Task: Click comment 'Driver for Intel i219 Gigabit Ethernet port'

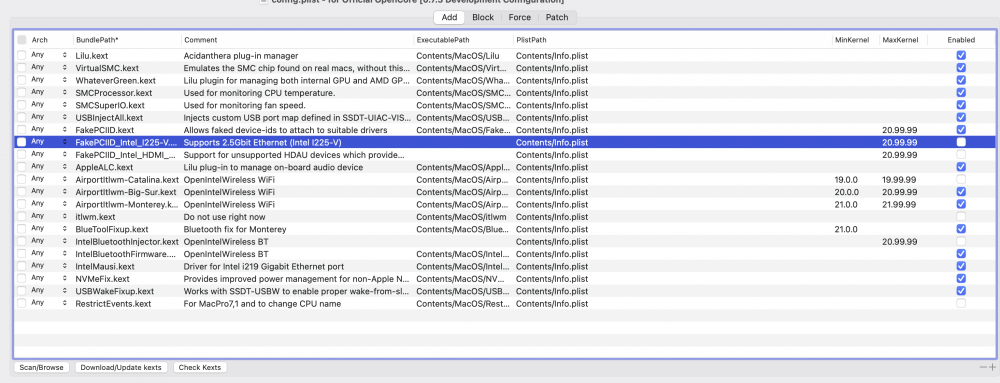Action: [264, 266]
